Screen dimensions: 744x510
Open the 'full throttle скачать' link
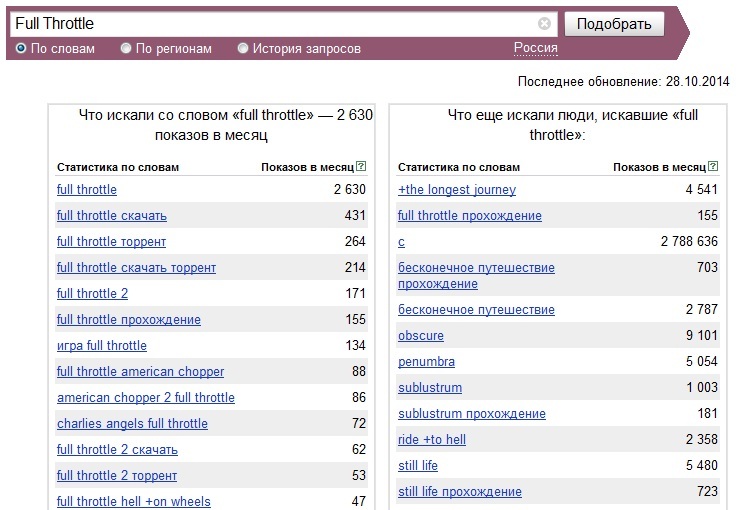(112, 216)
